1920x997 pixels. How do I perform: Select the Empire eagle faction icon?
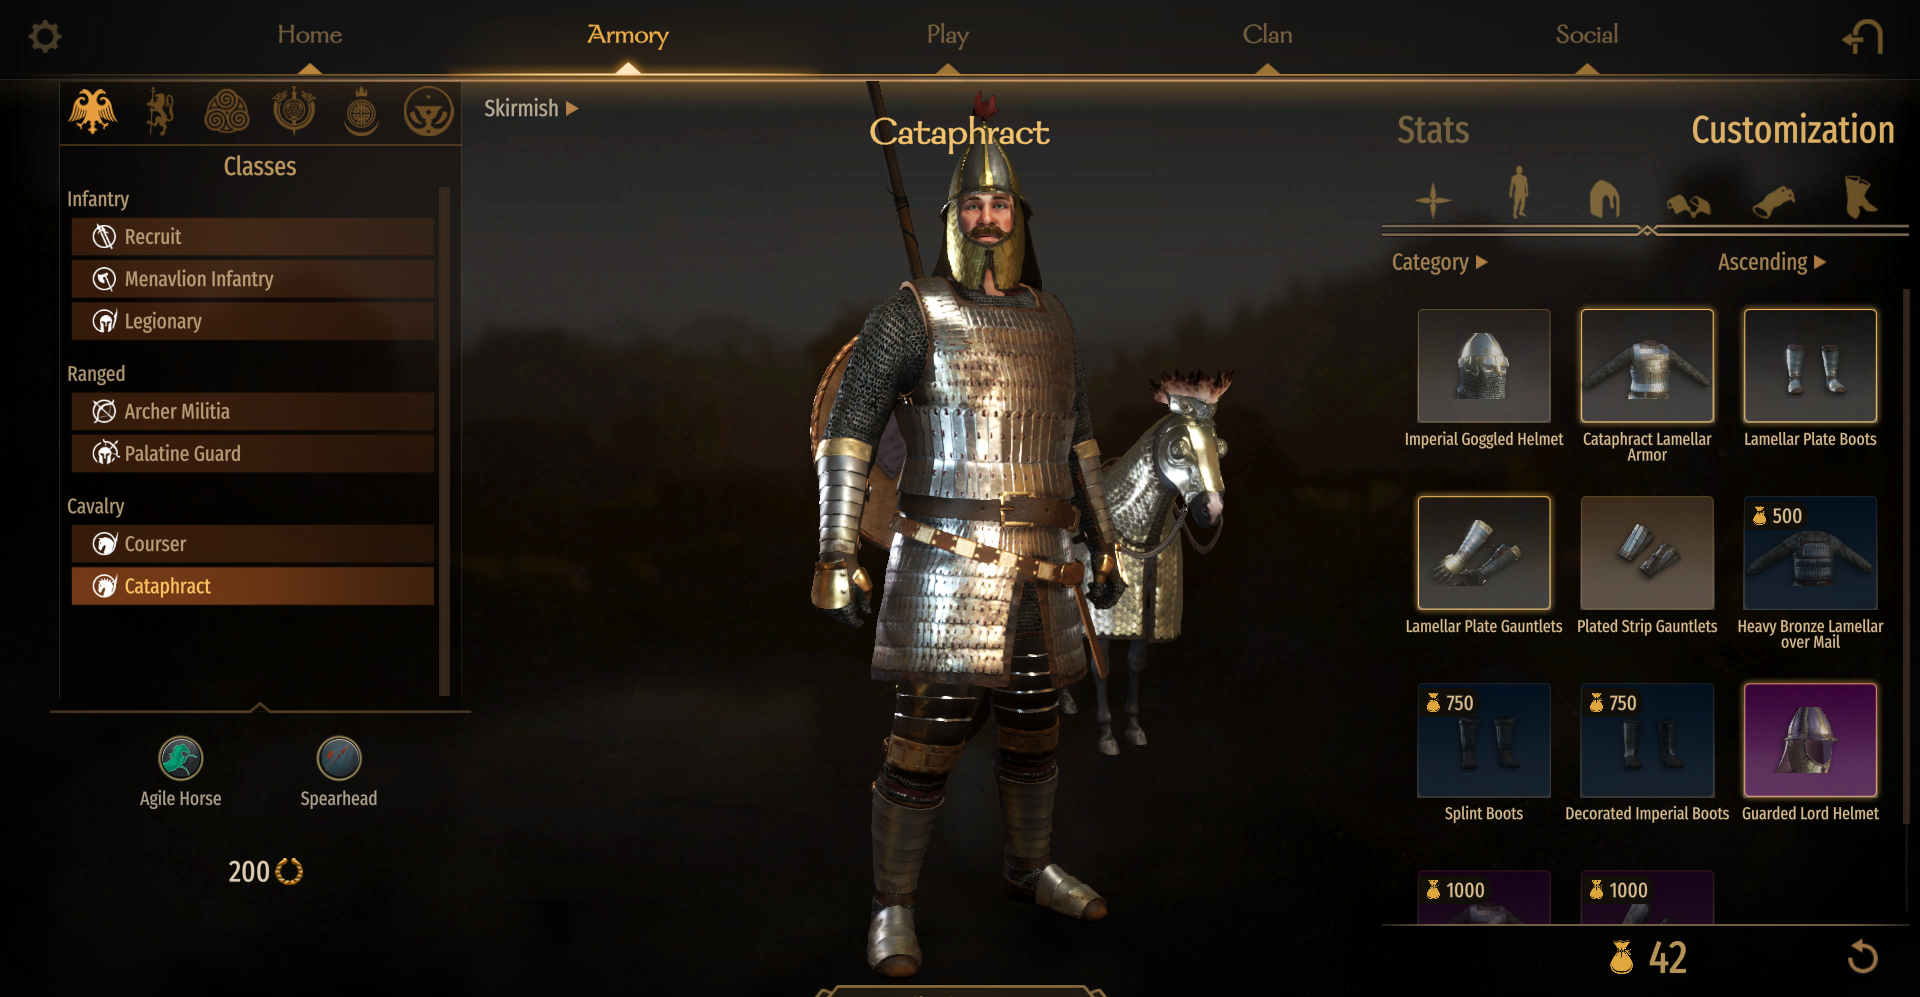(92, 111)
